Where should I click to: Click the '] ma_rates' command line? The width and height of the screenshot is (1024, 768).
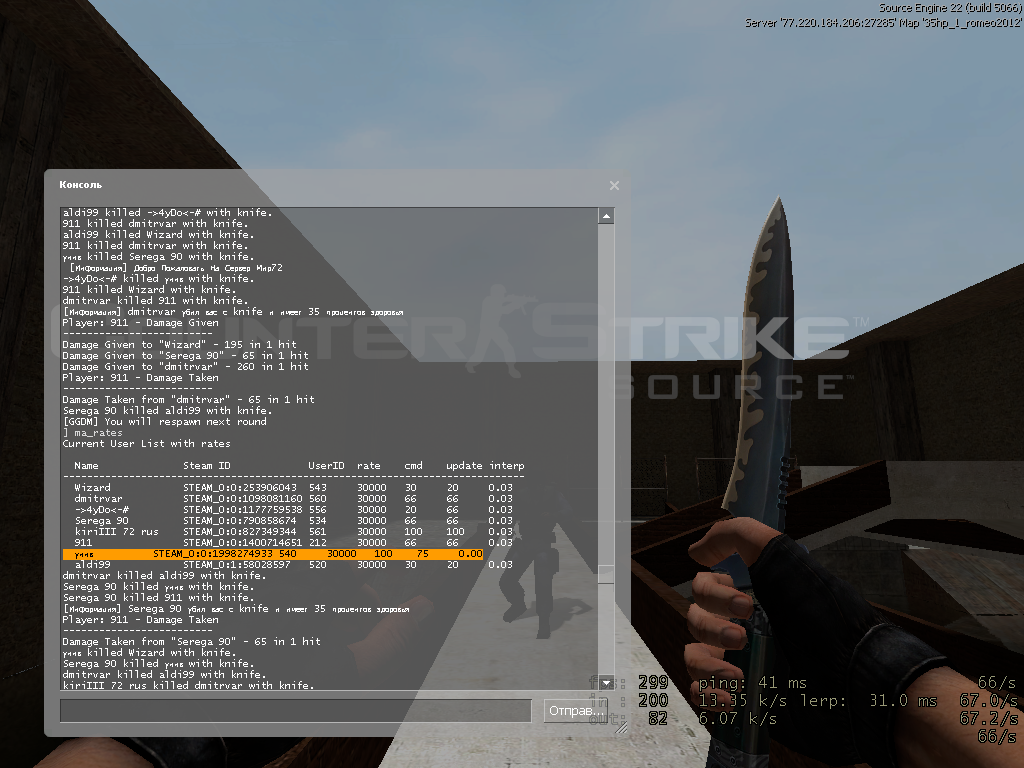tap(92, 432)
